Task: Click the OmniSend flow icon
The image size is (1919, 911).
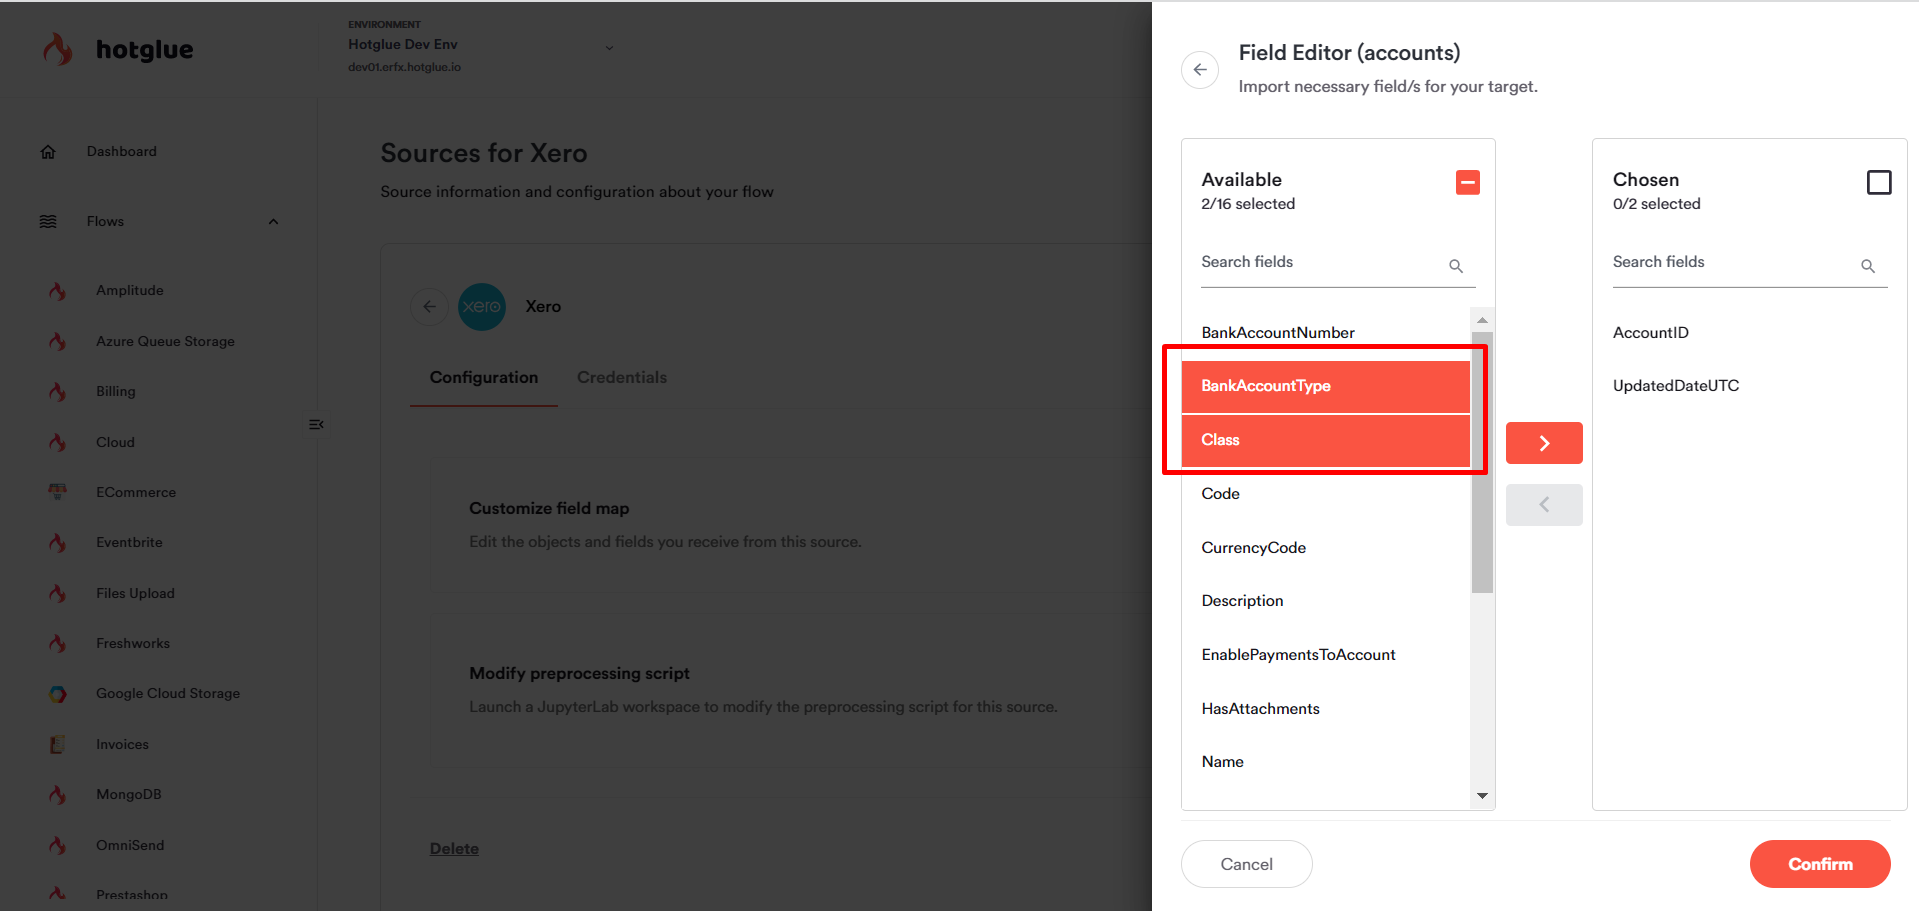Action: (x=58, y=846)
